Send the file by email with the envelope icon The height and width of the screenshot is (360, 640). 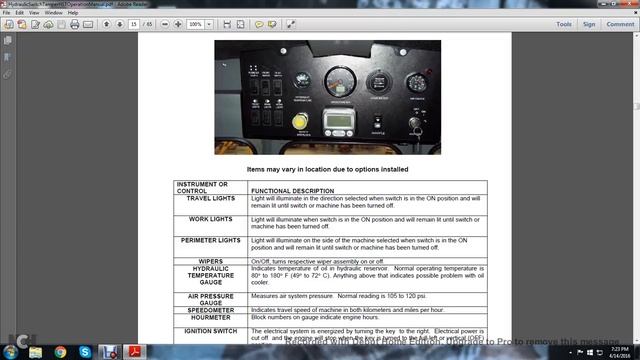[x=88, y=24]
